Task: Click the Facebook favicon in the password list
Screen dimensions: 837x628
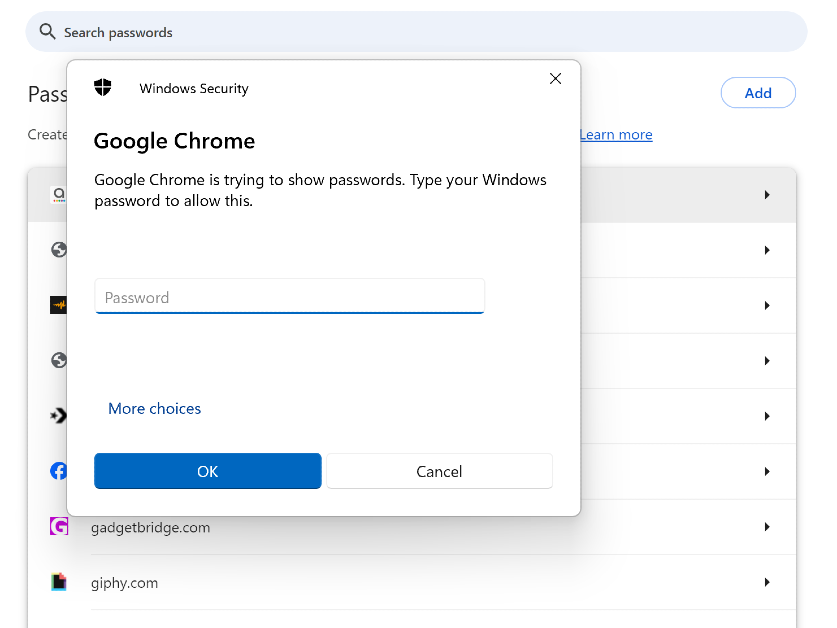Action: tap(59, 471)
